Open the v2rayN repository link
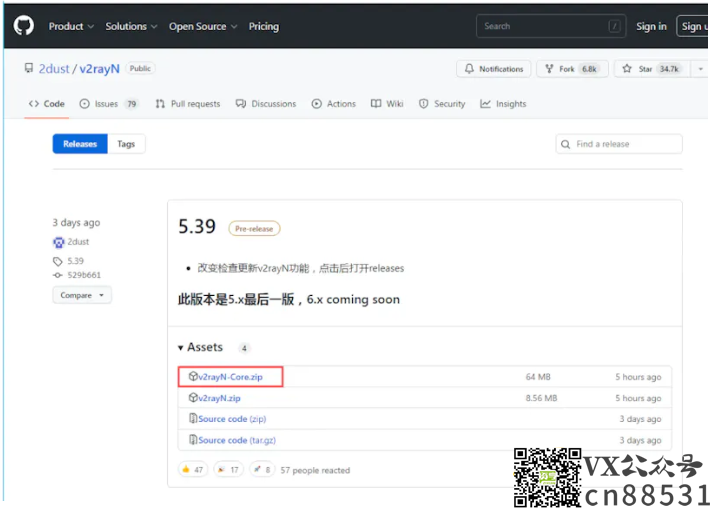713x508 pixels. click(100, 69)
